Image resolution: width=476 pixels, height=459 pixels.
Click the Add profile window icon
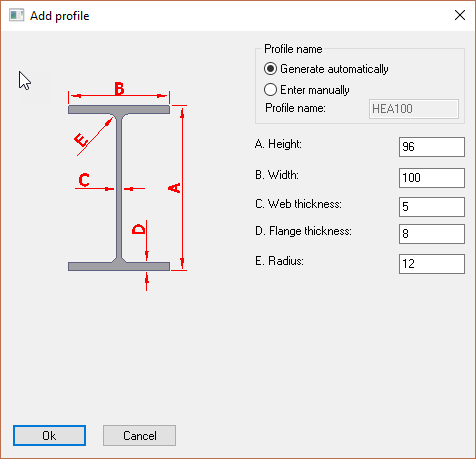click(16, 15)
